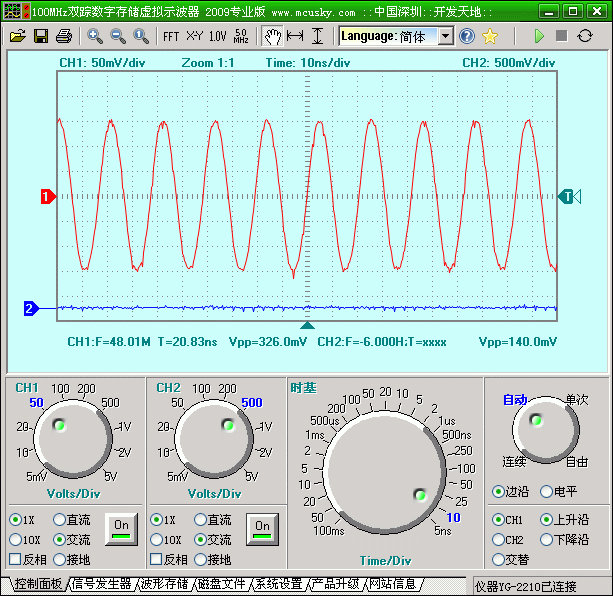Click the green run play button
The height and width of the screenshot is (596, 613).
(x=539, y=36)
